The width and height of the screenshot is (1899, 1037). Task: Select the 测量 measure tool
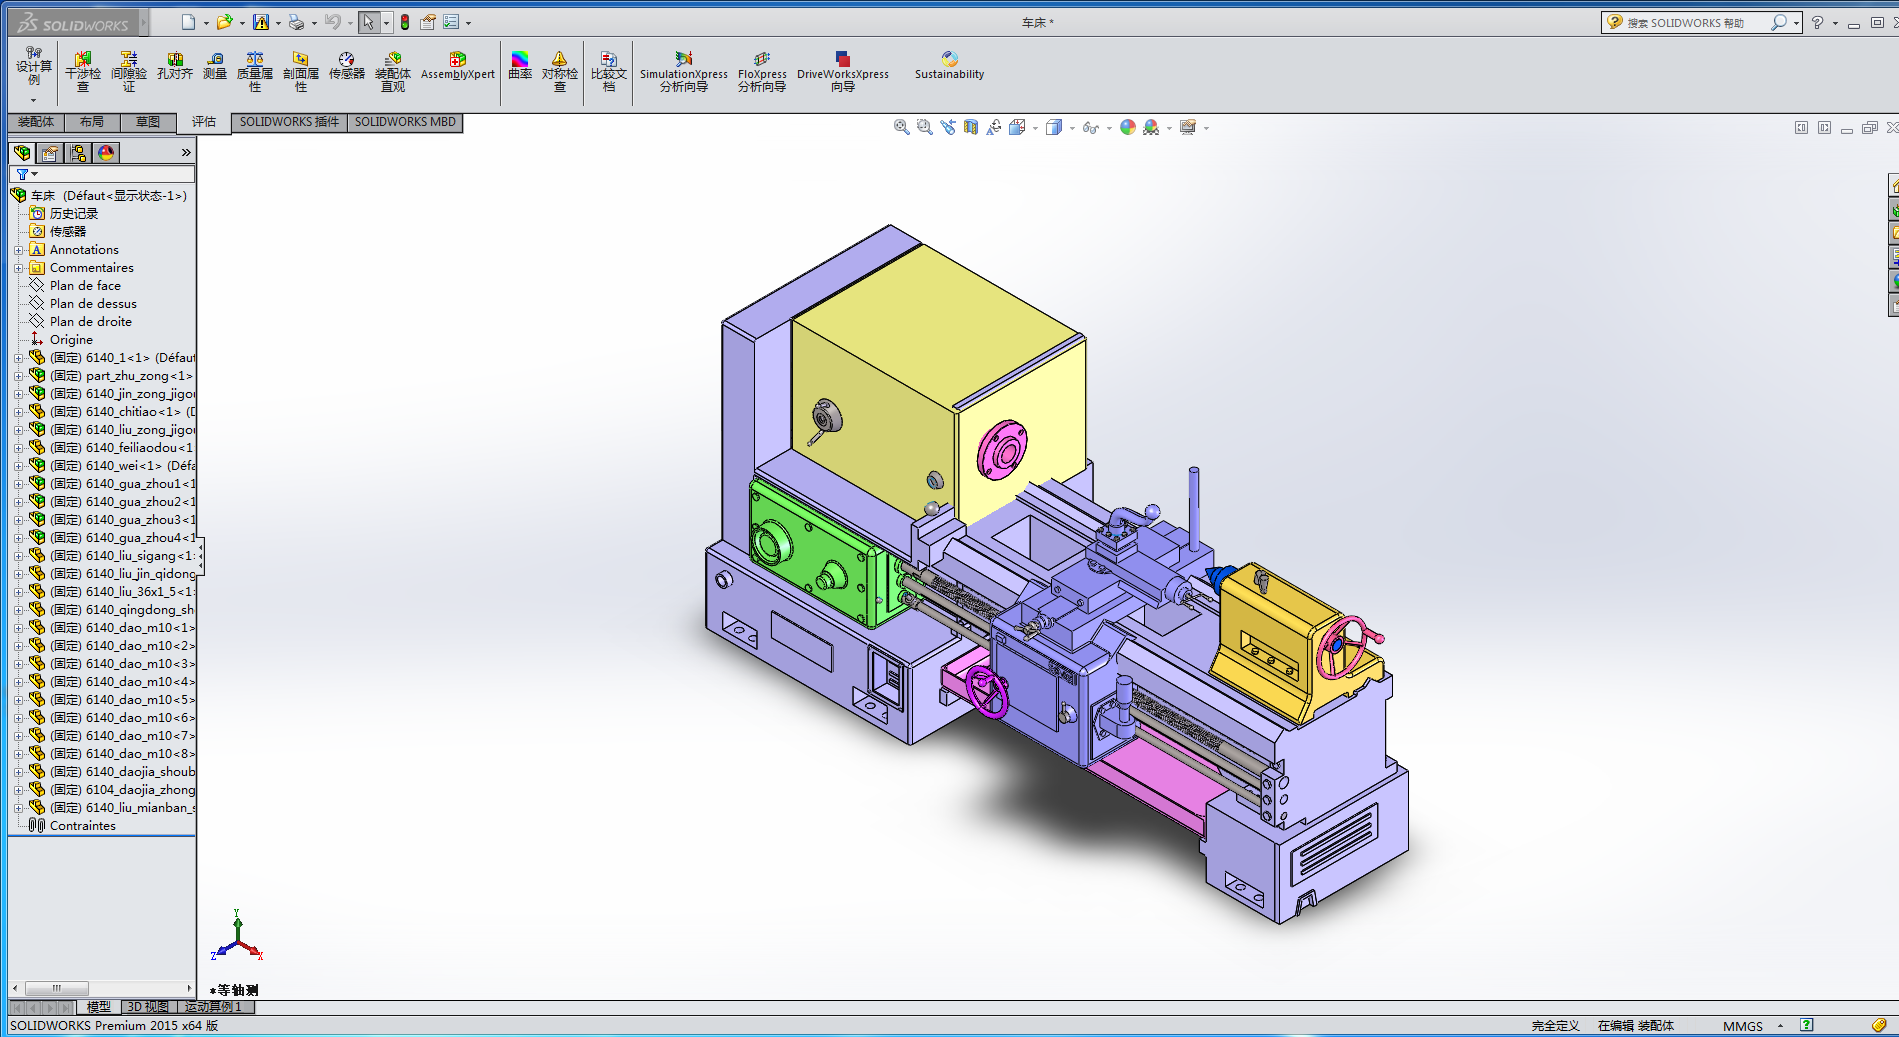coord(215,66)
